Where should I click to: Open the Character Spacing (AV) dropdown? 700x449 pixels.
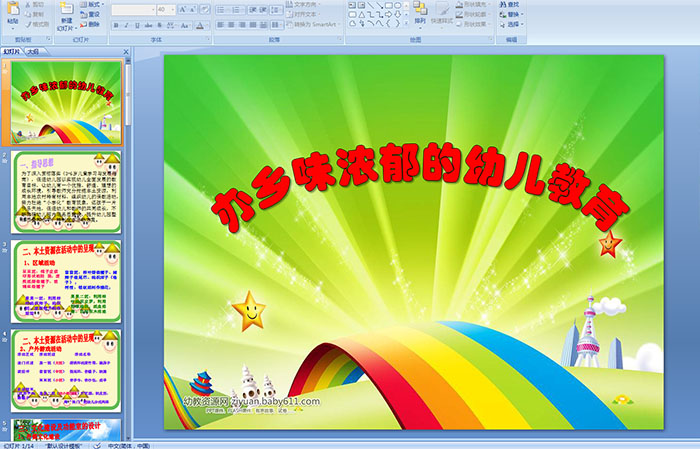click(x=172, y=25)
